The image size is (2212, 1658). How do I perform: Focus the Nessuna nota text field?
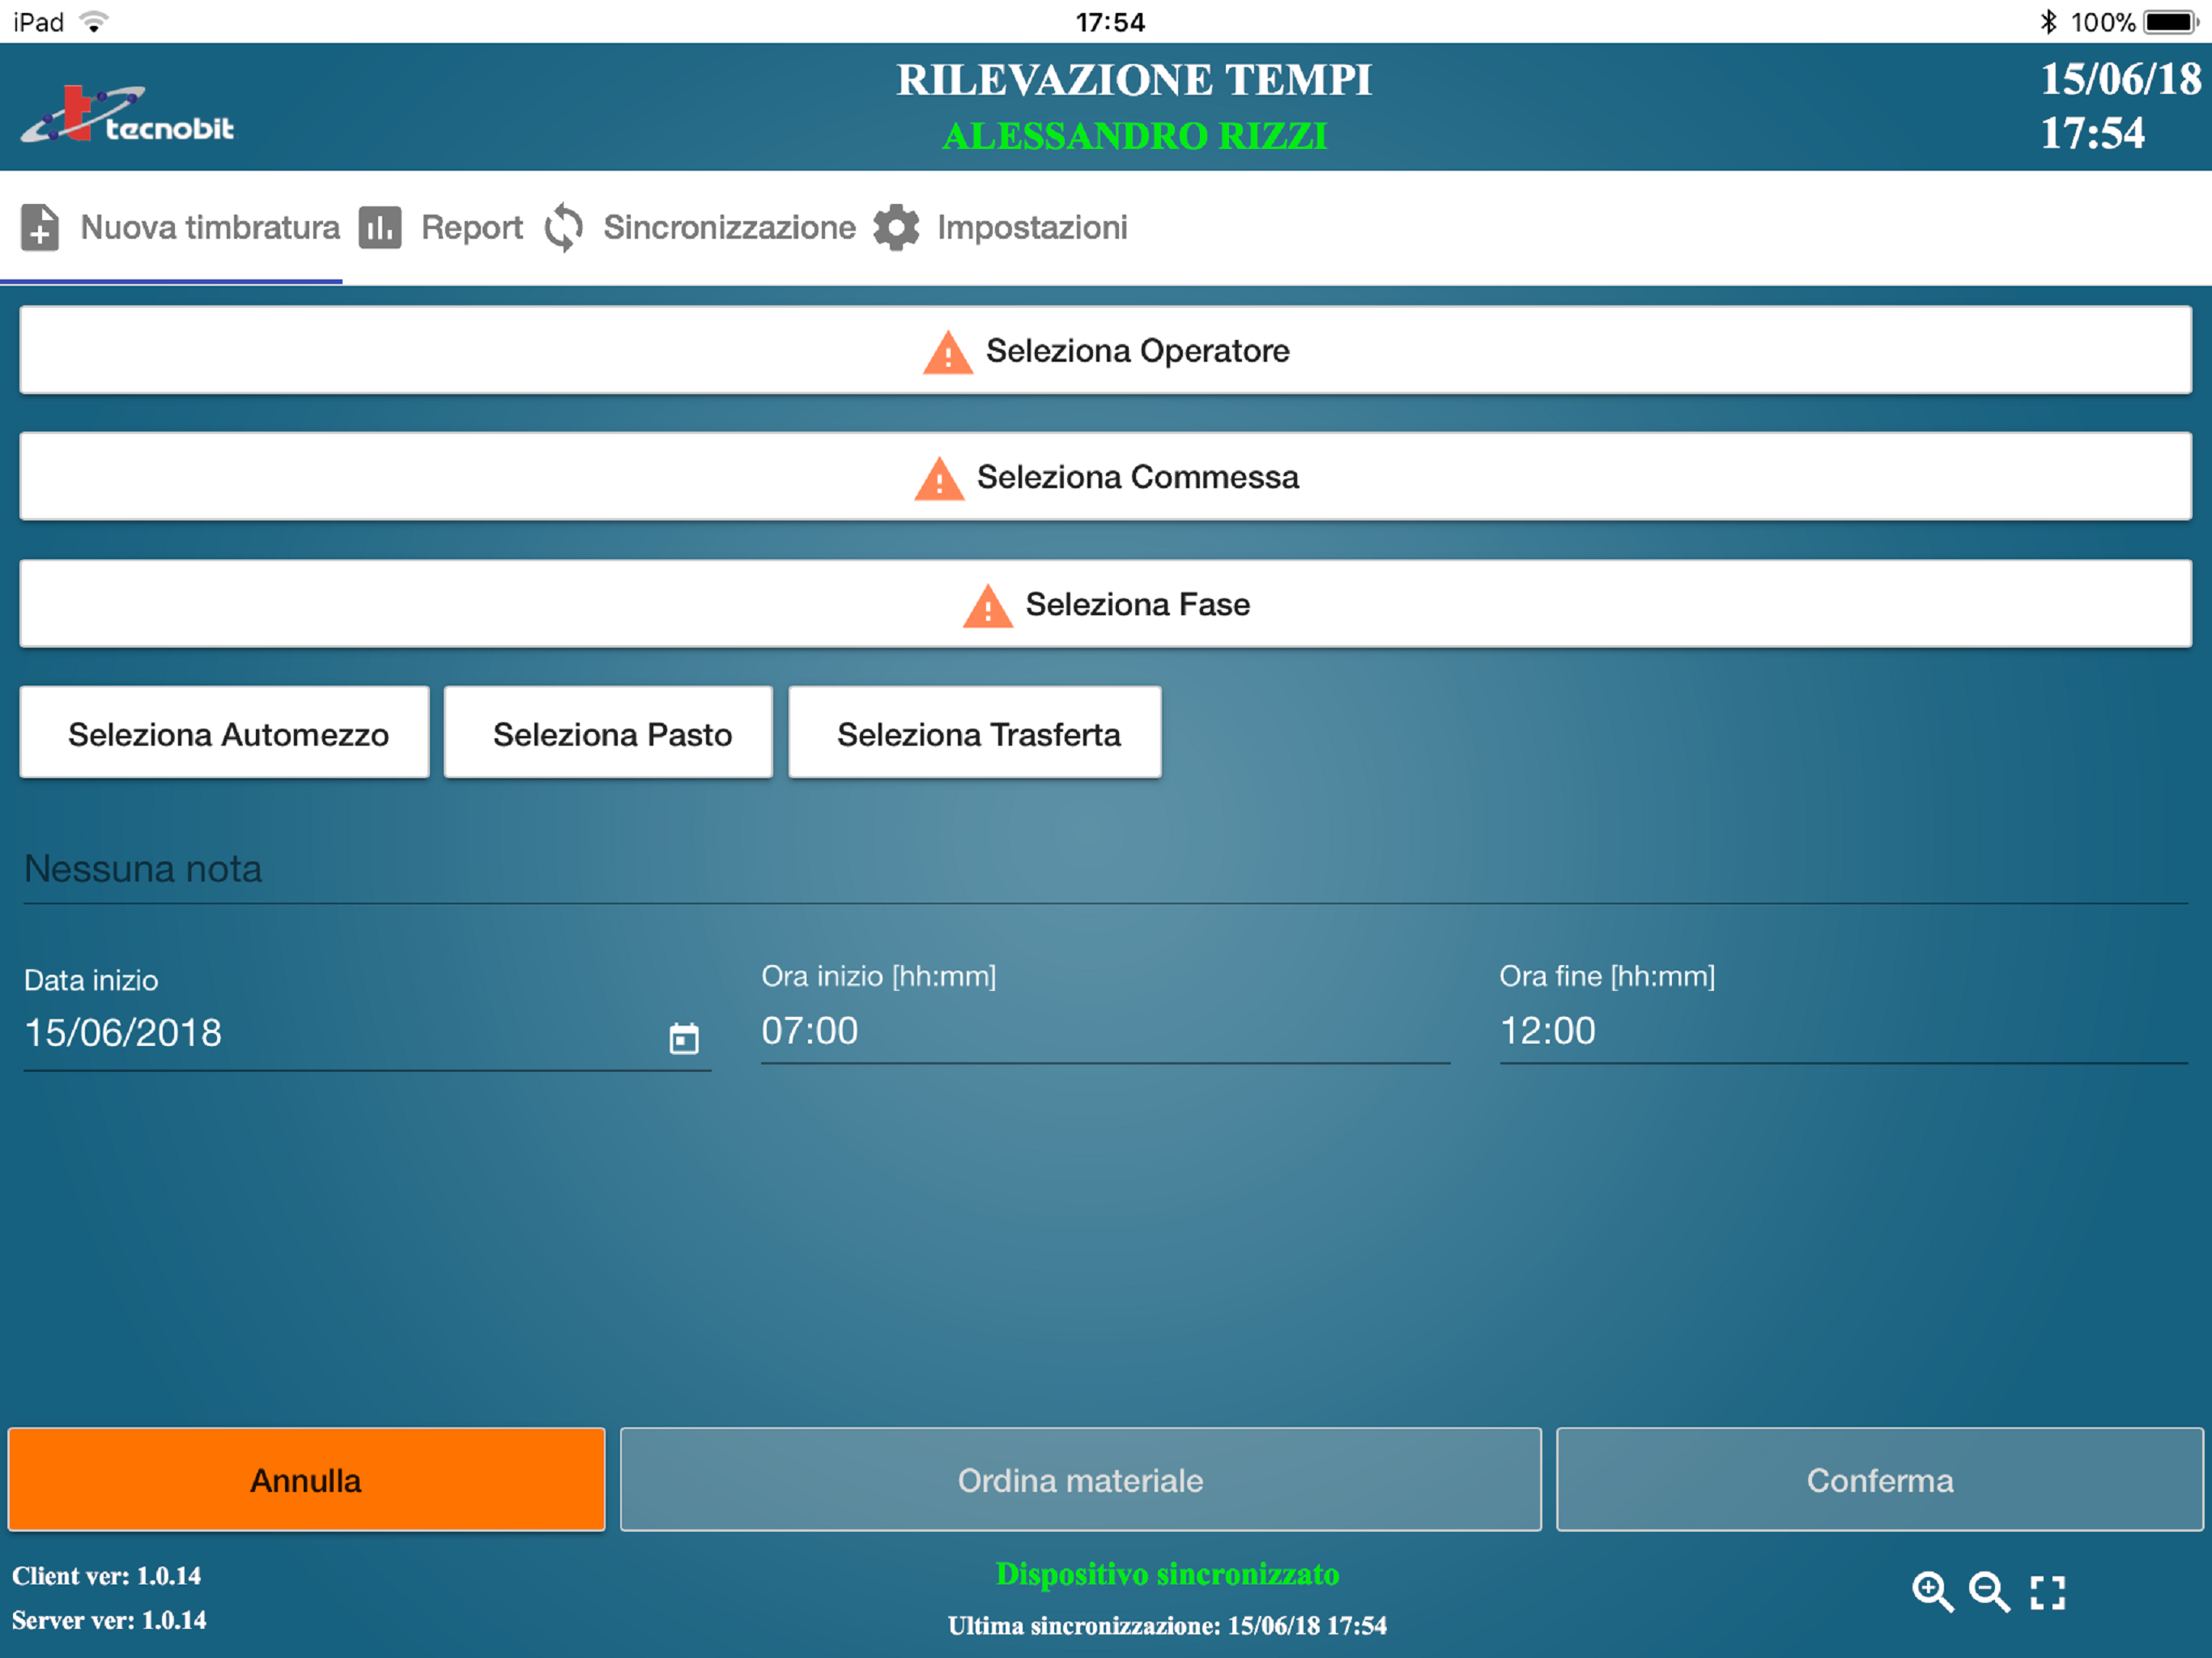point(1106,870)
